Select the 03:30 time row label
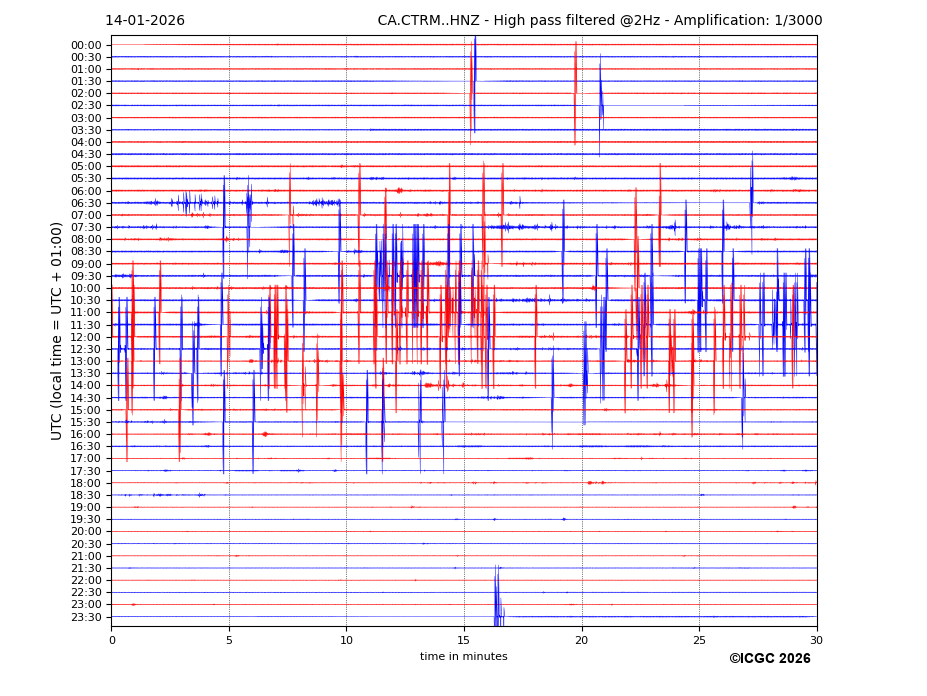The image size is (927, 696). (86, 130)
